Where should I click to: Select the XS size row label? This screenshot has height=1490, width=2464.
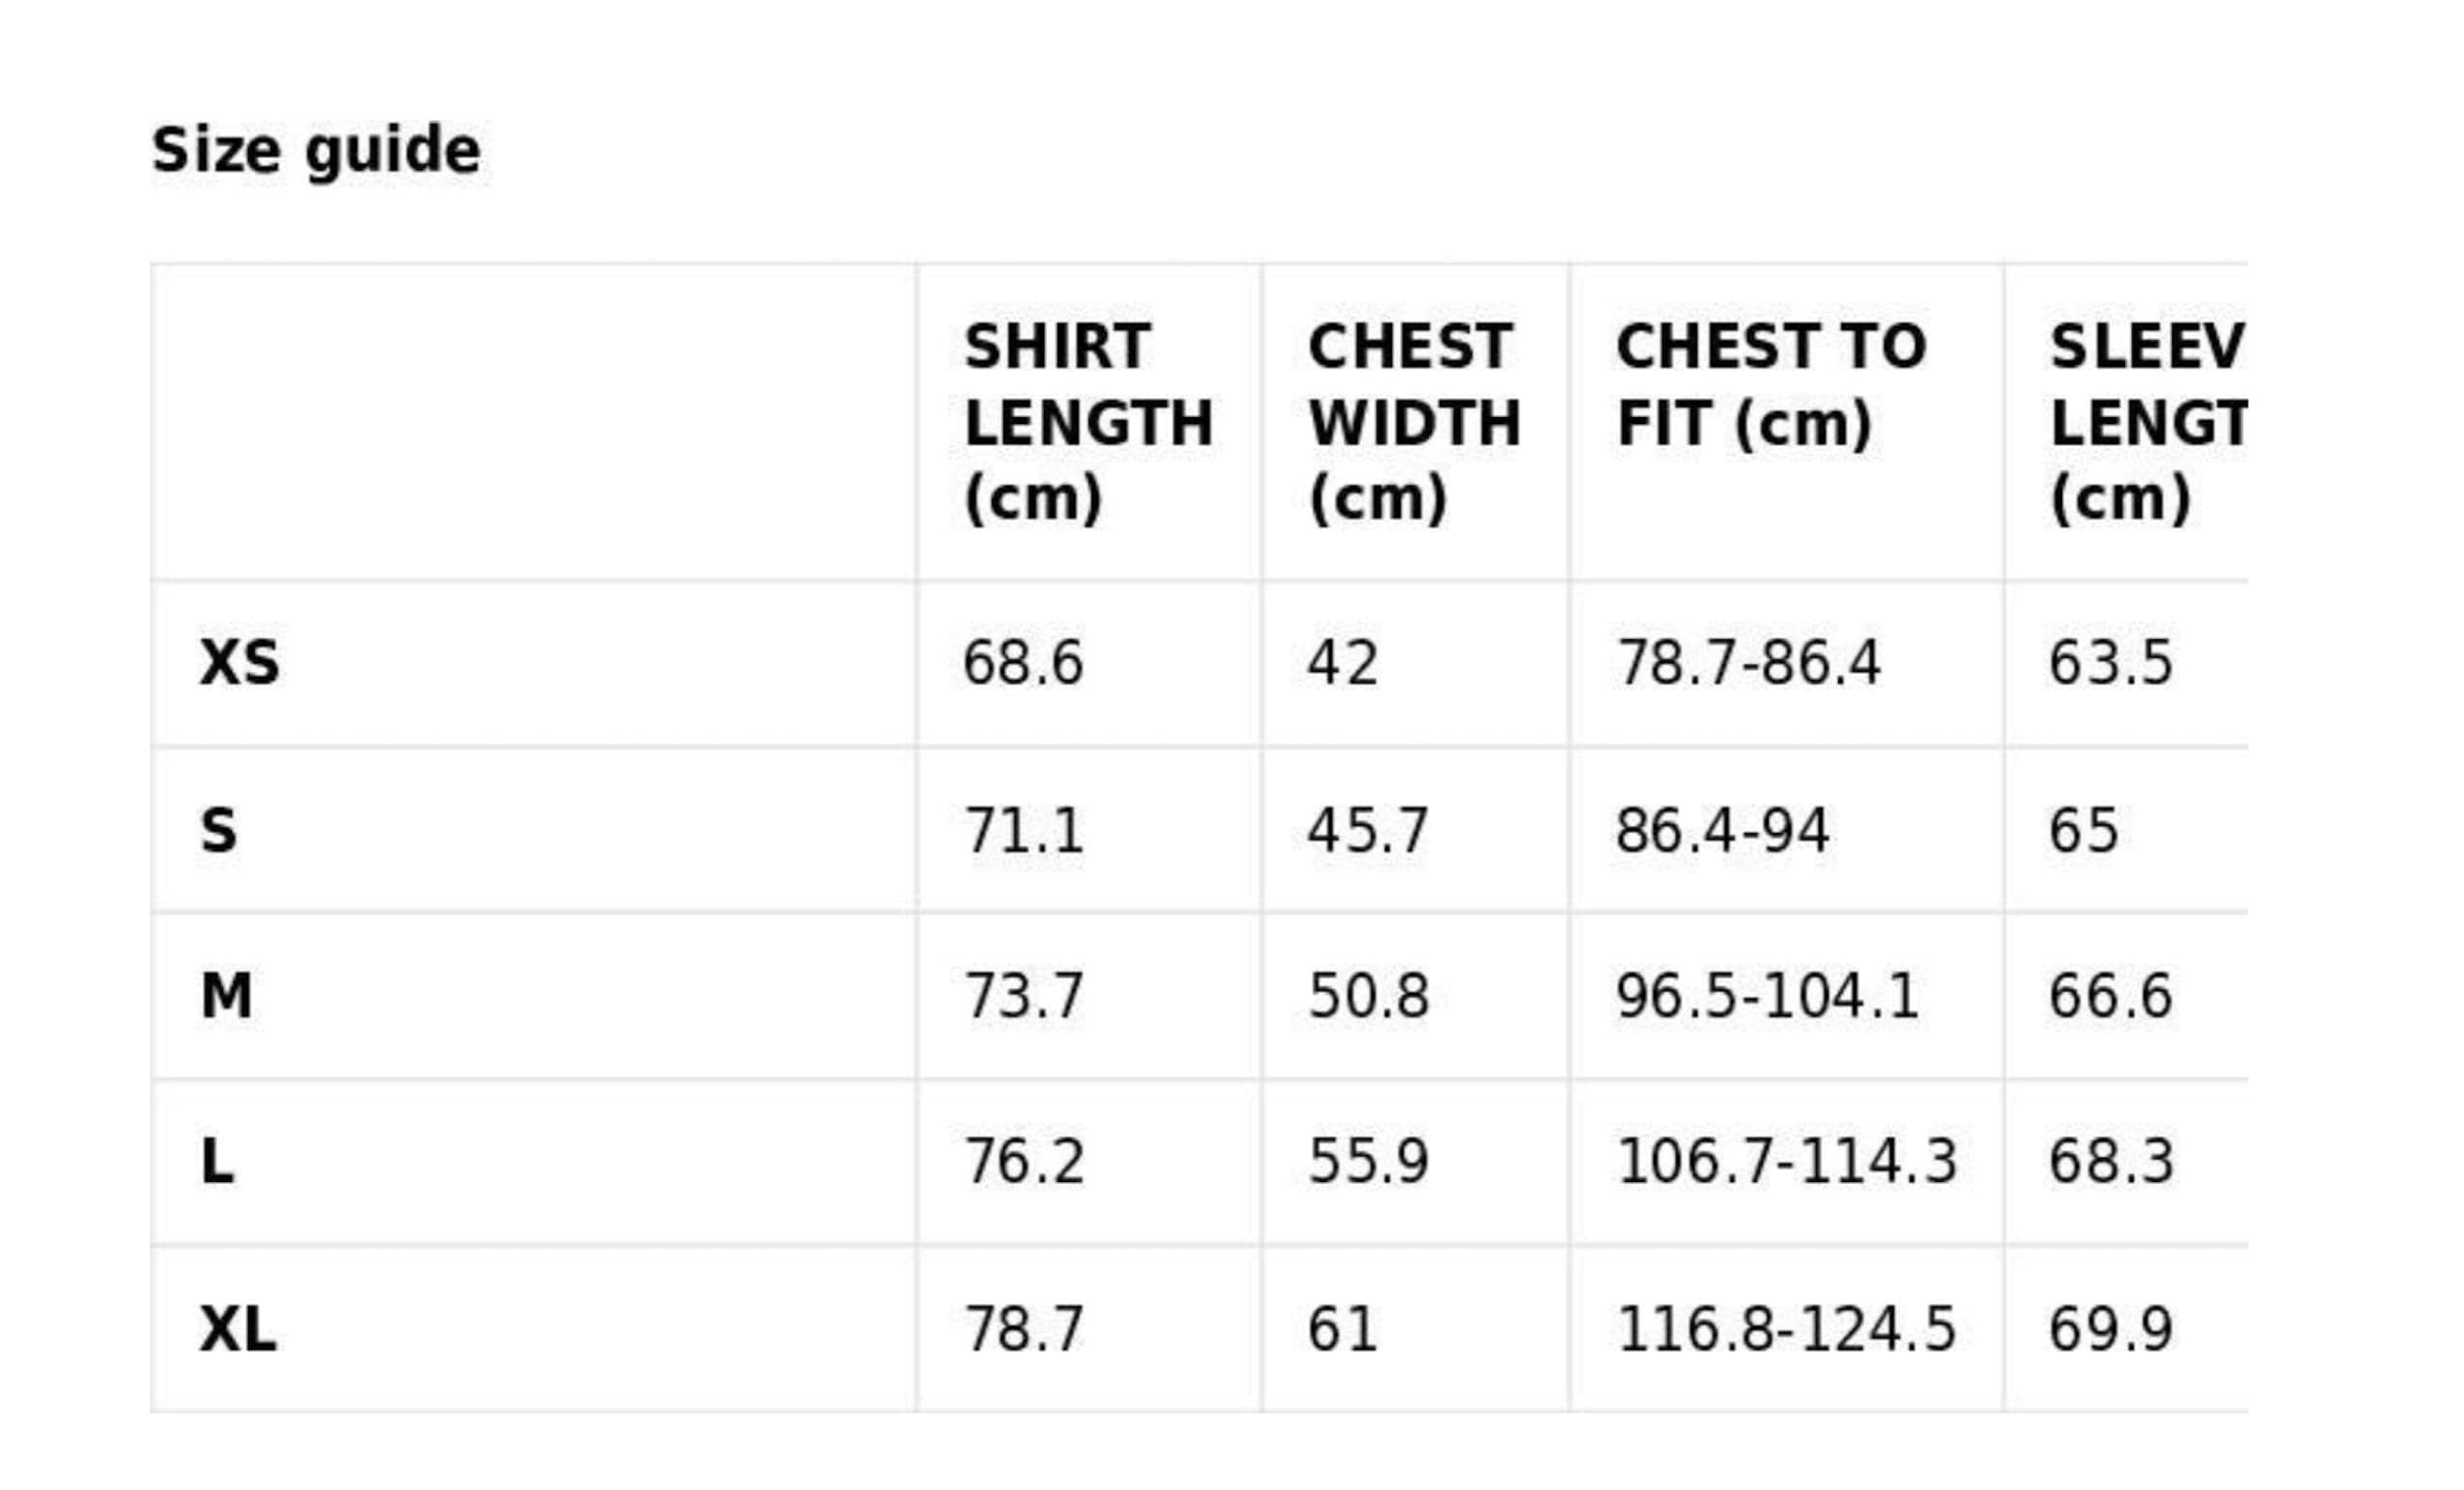pyautogui.click(x=240, y=663)
